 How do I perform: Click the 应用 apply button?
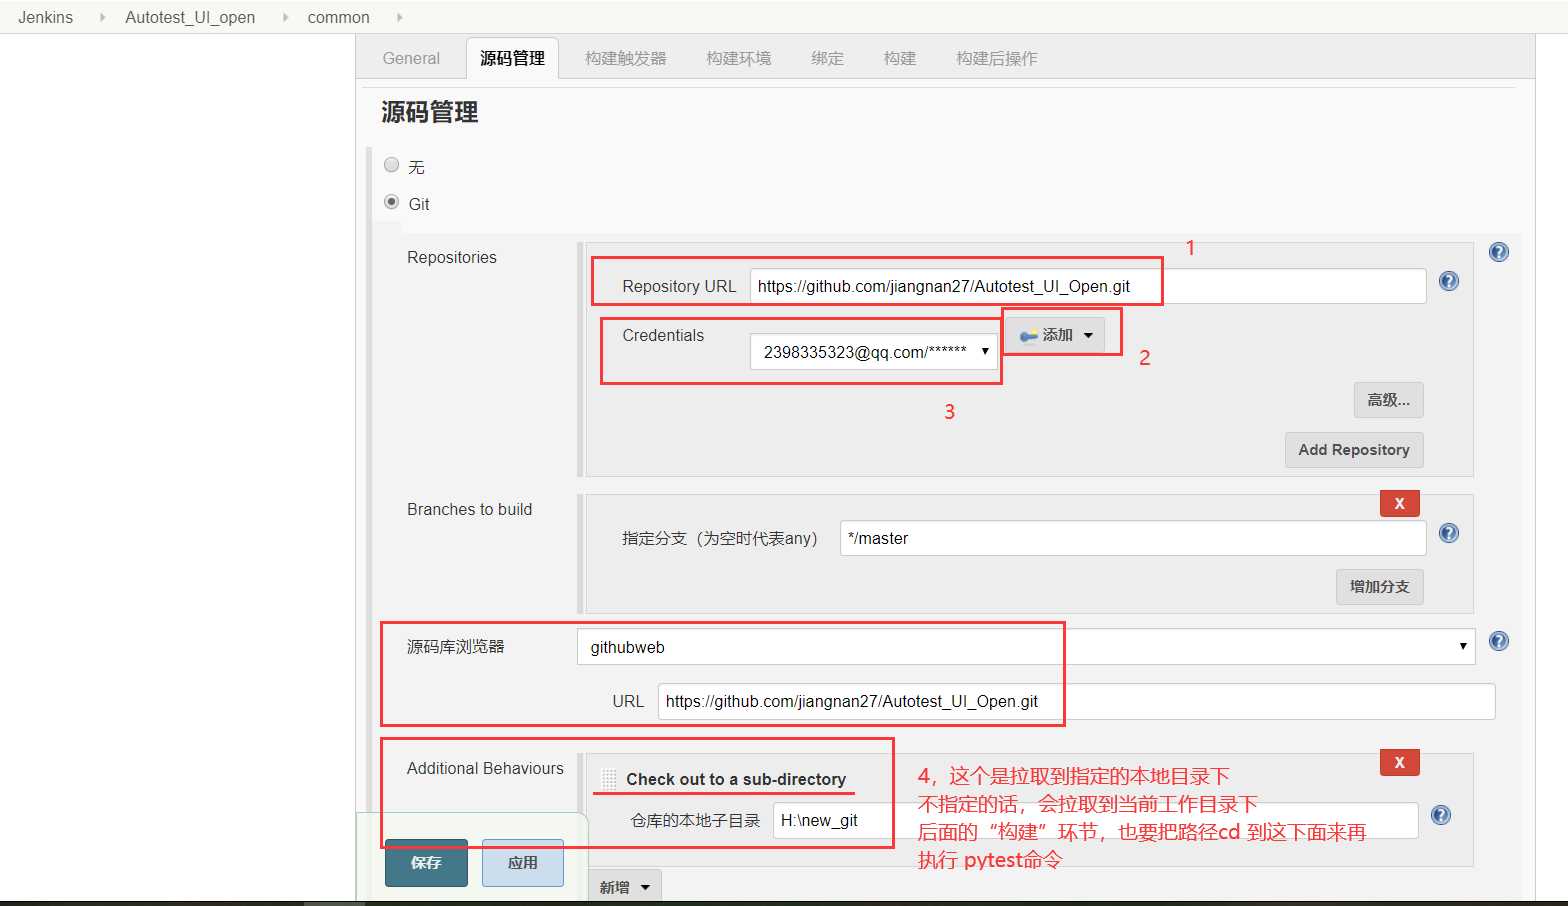522,863
